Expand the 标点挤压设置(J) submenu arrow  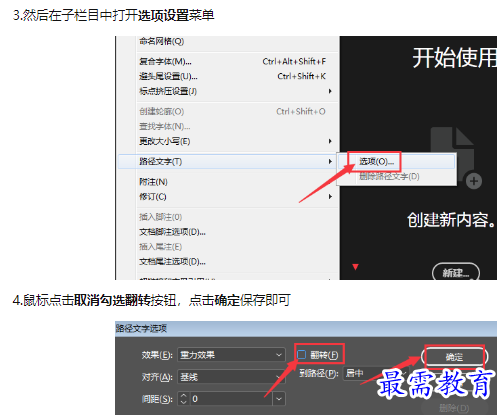[x=330, y=91]
